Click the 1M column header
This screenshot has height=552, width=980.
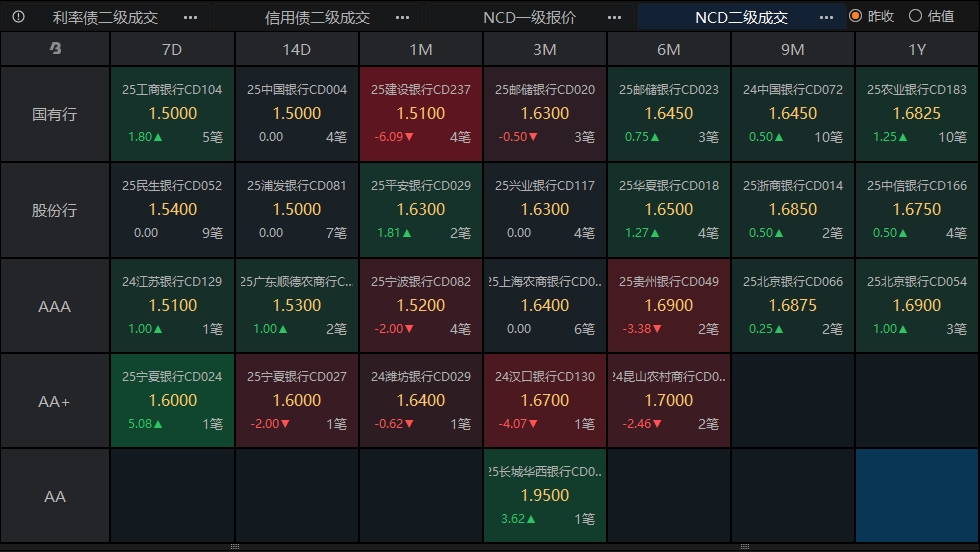421,49
